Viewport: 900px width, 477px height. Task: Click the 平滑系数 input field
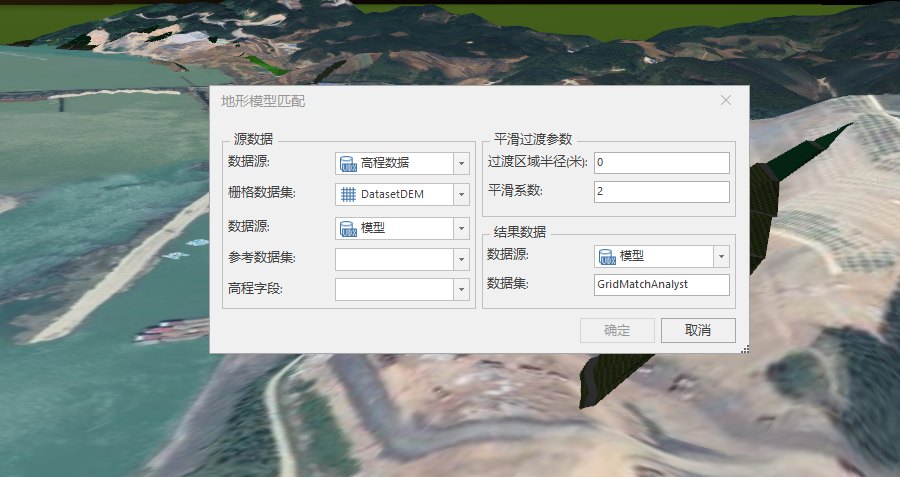(662, 192)
